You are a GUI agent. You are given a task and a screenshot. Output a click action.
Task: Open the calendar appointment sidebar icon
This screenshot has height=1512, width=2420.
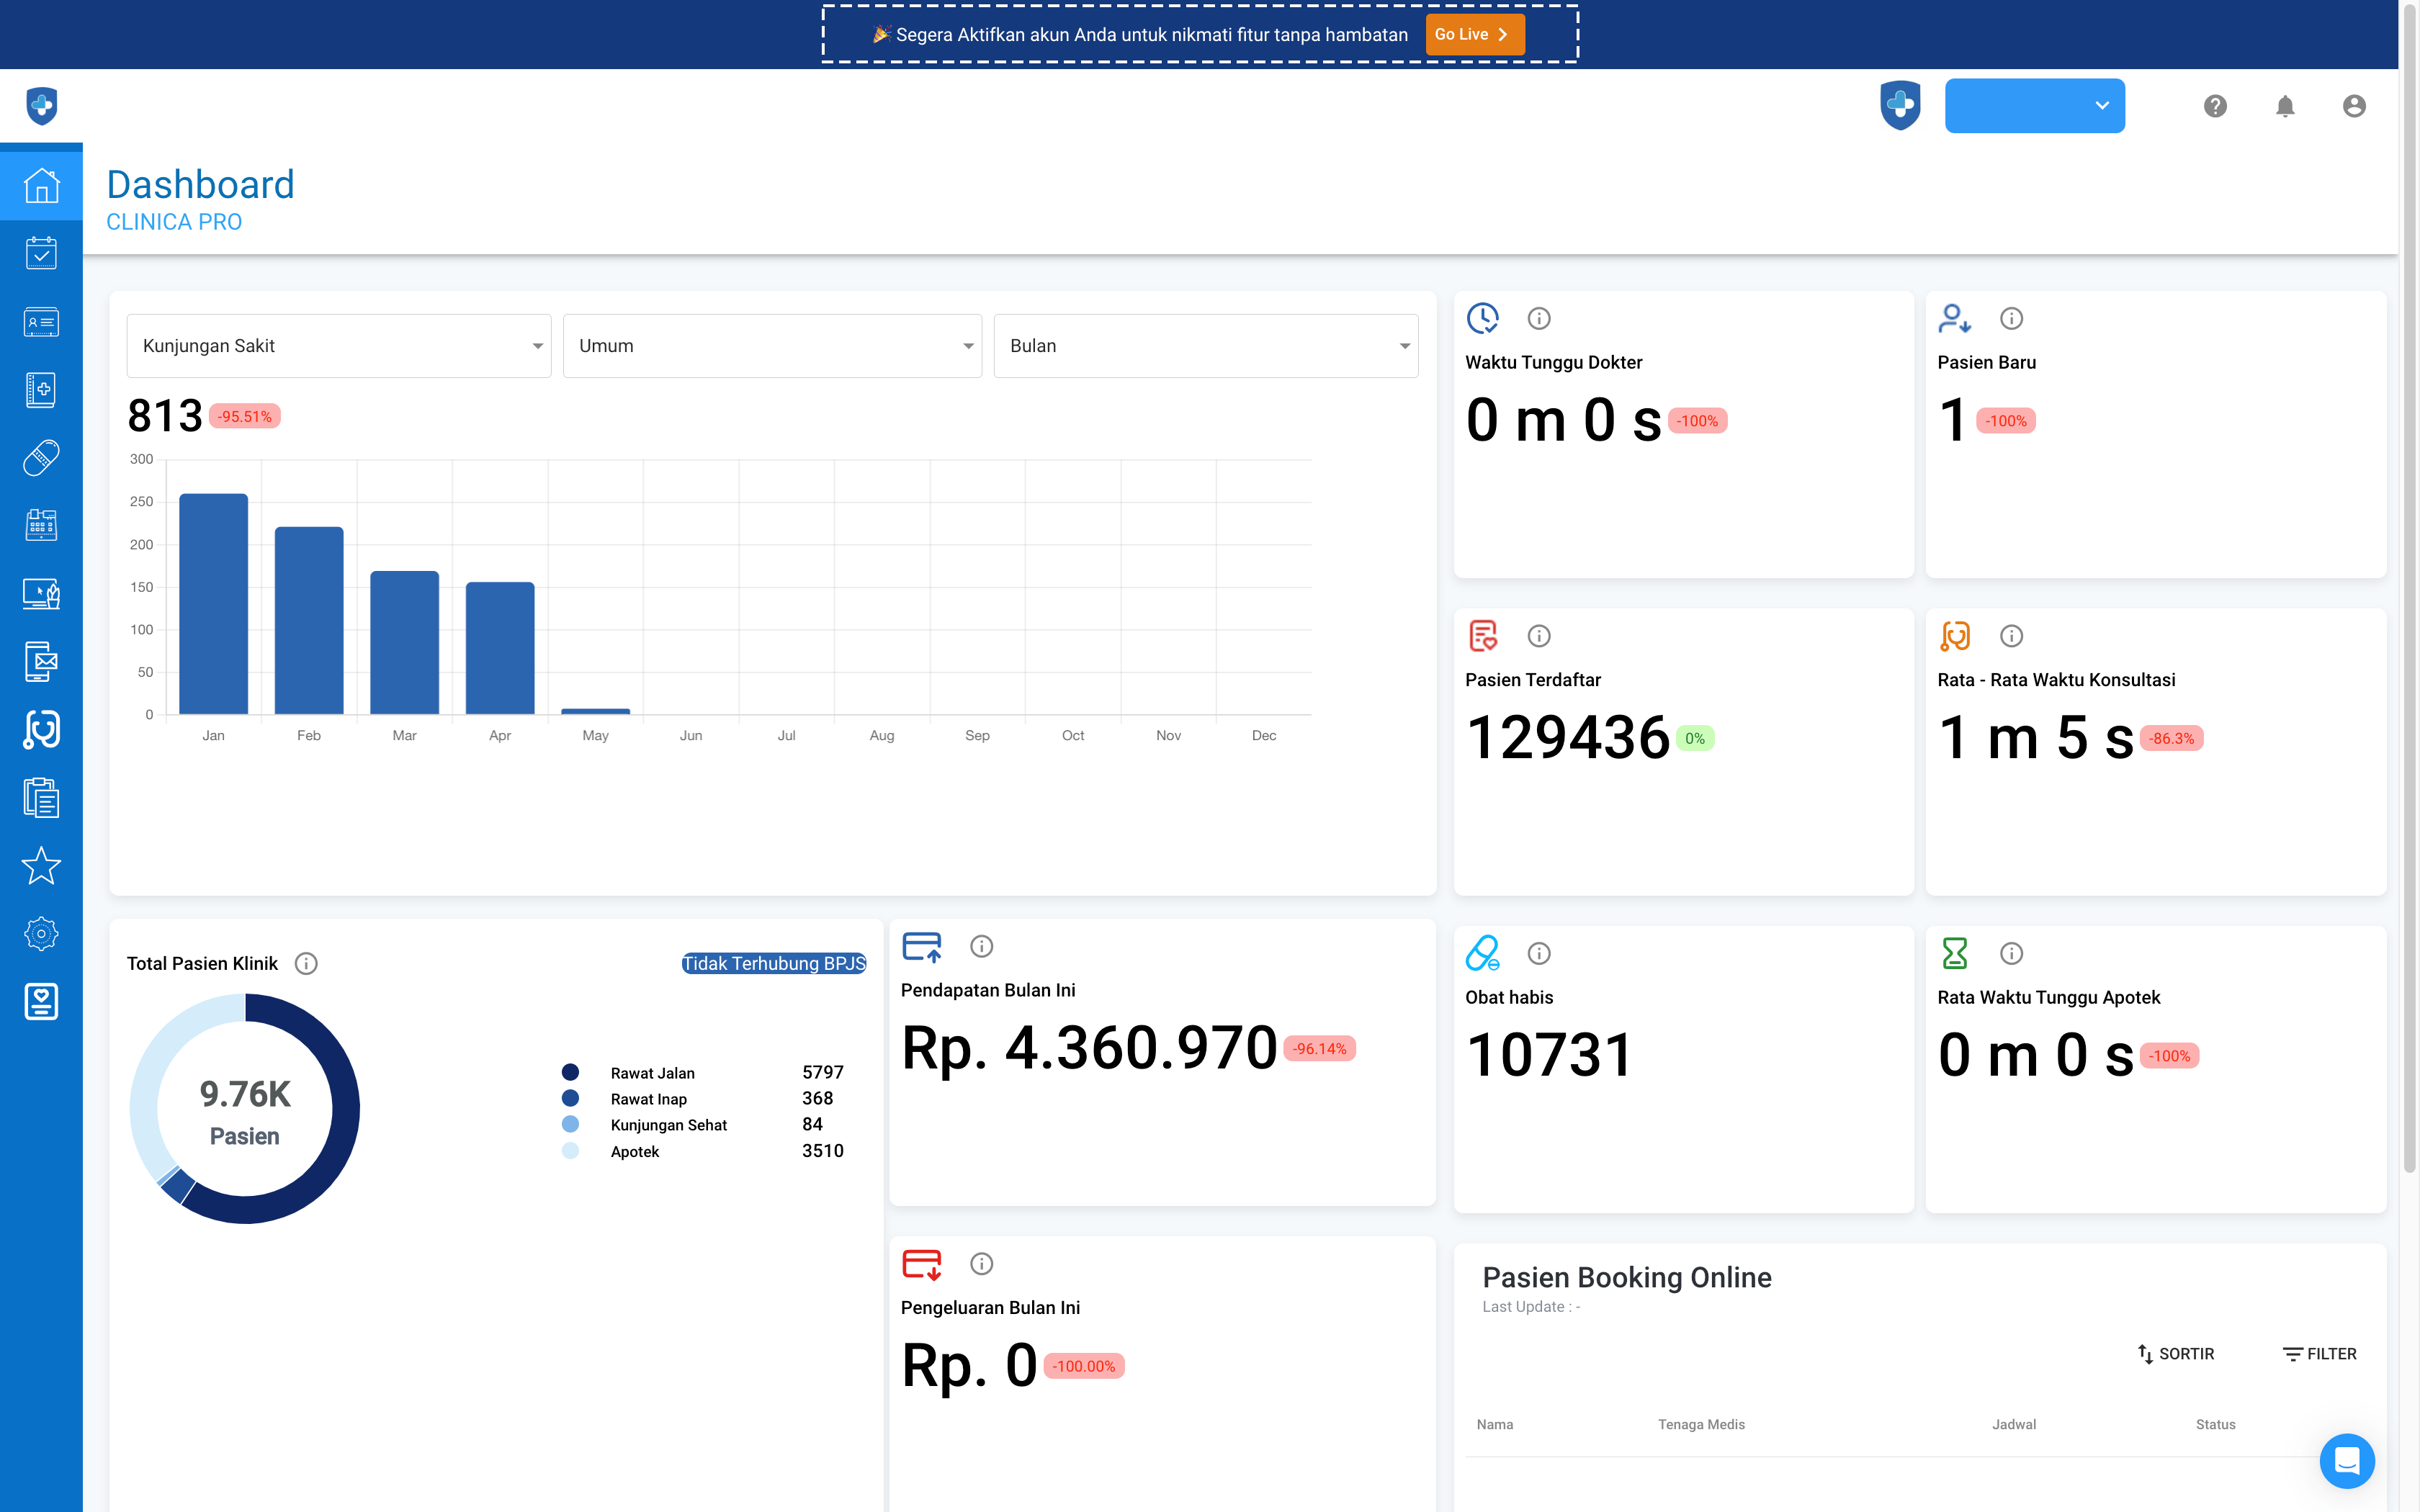[x=41, y=253]
